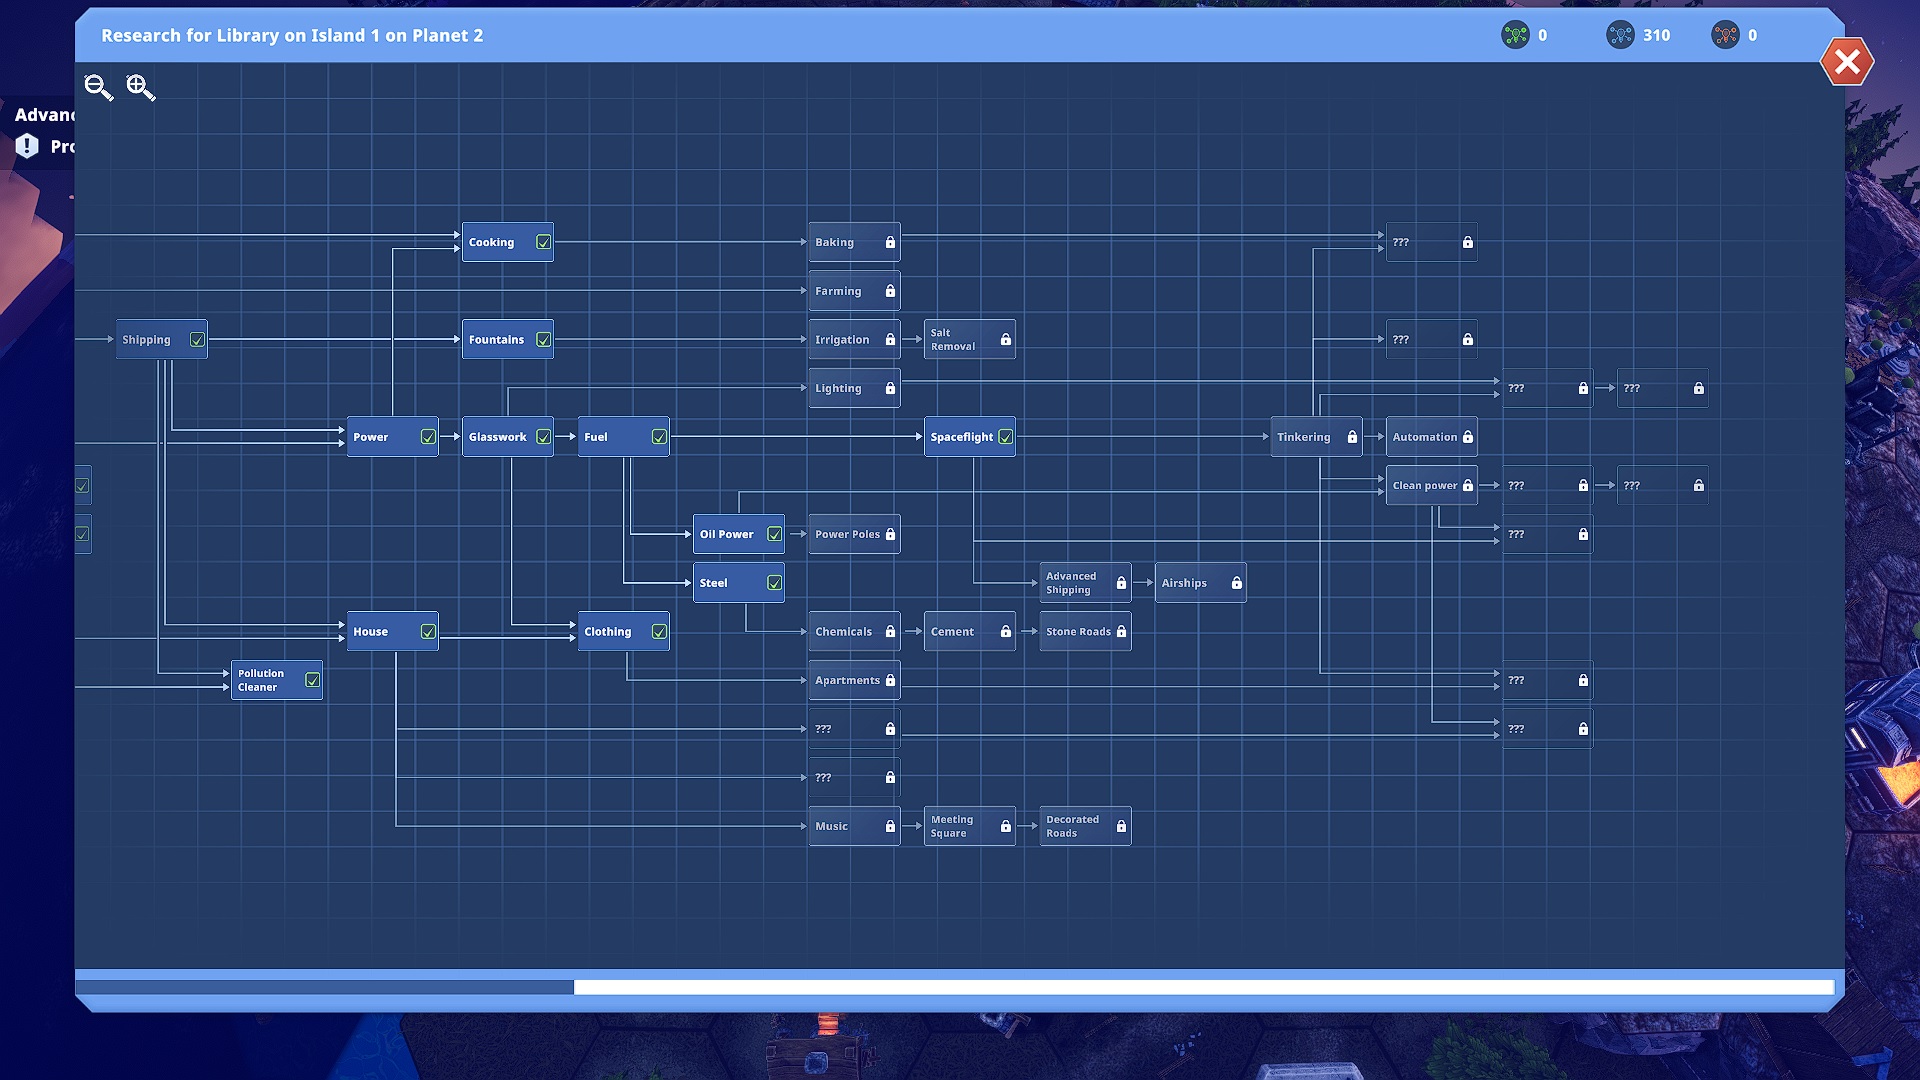This screenshot has width=1920, height=1080.
Task: Click the checkmark on House research
Action: pos(428,632)
